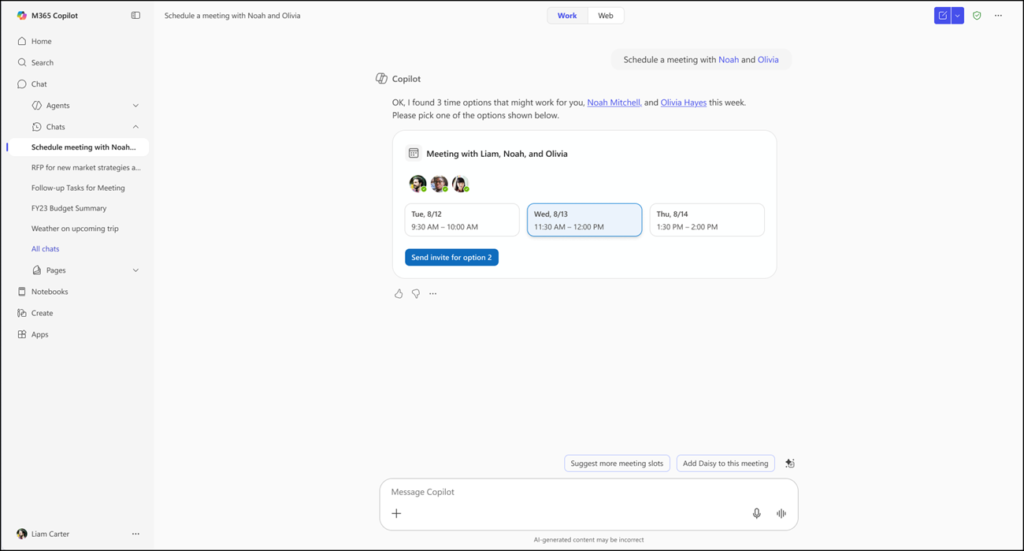The width and height of the screenshot is (1024, 551).
Task: Switch to the Web tab
Action: 605,16
